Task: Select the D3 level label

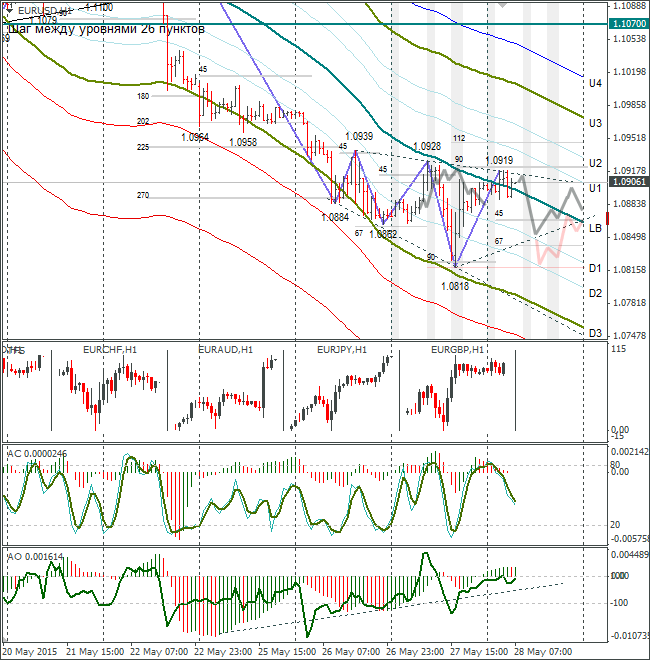Action: click(x=595, y=333)
